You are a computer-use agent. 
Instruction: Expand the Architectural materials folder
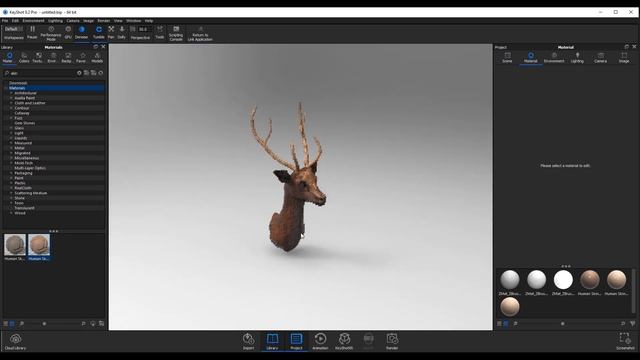11,93
